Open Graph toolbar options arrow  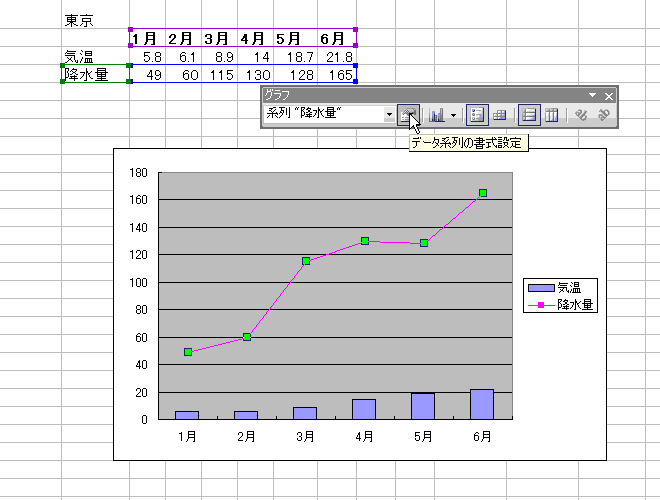(592, 96)
